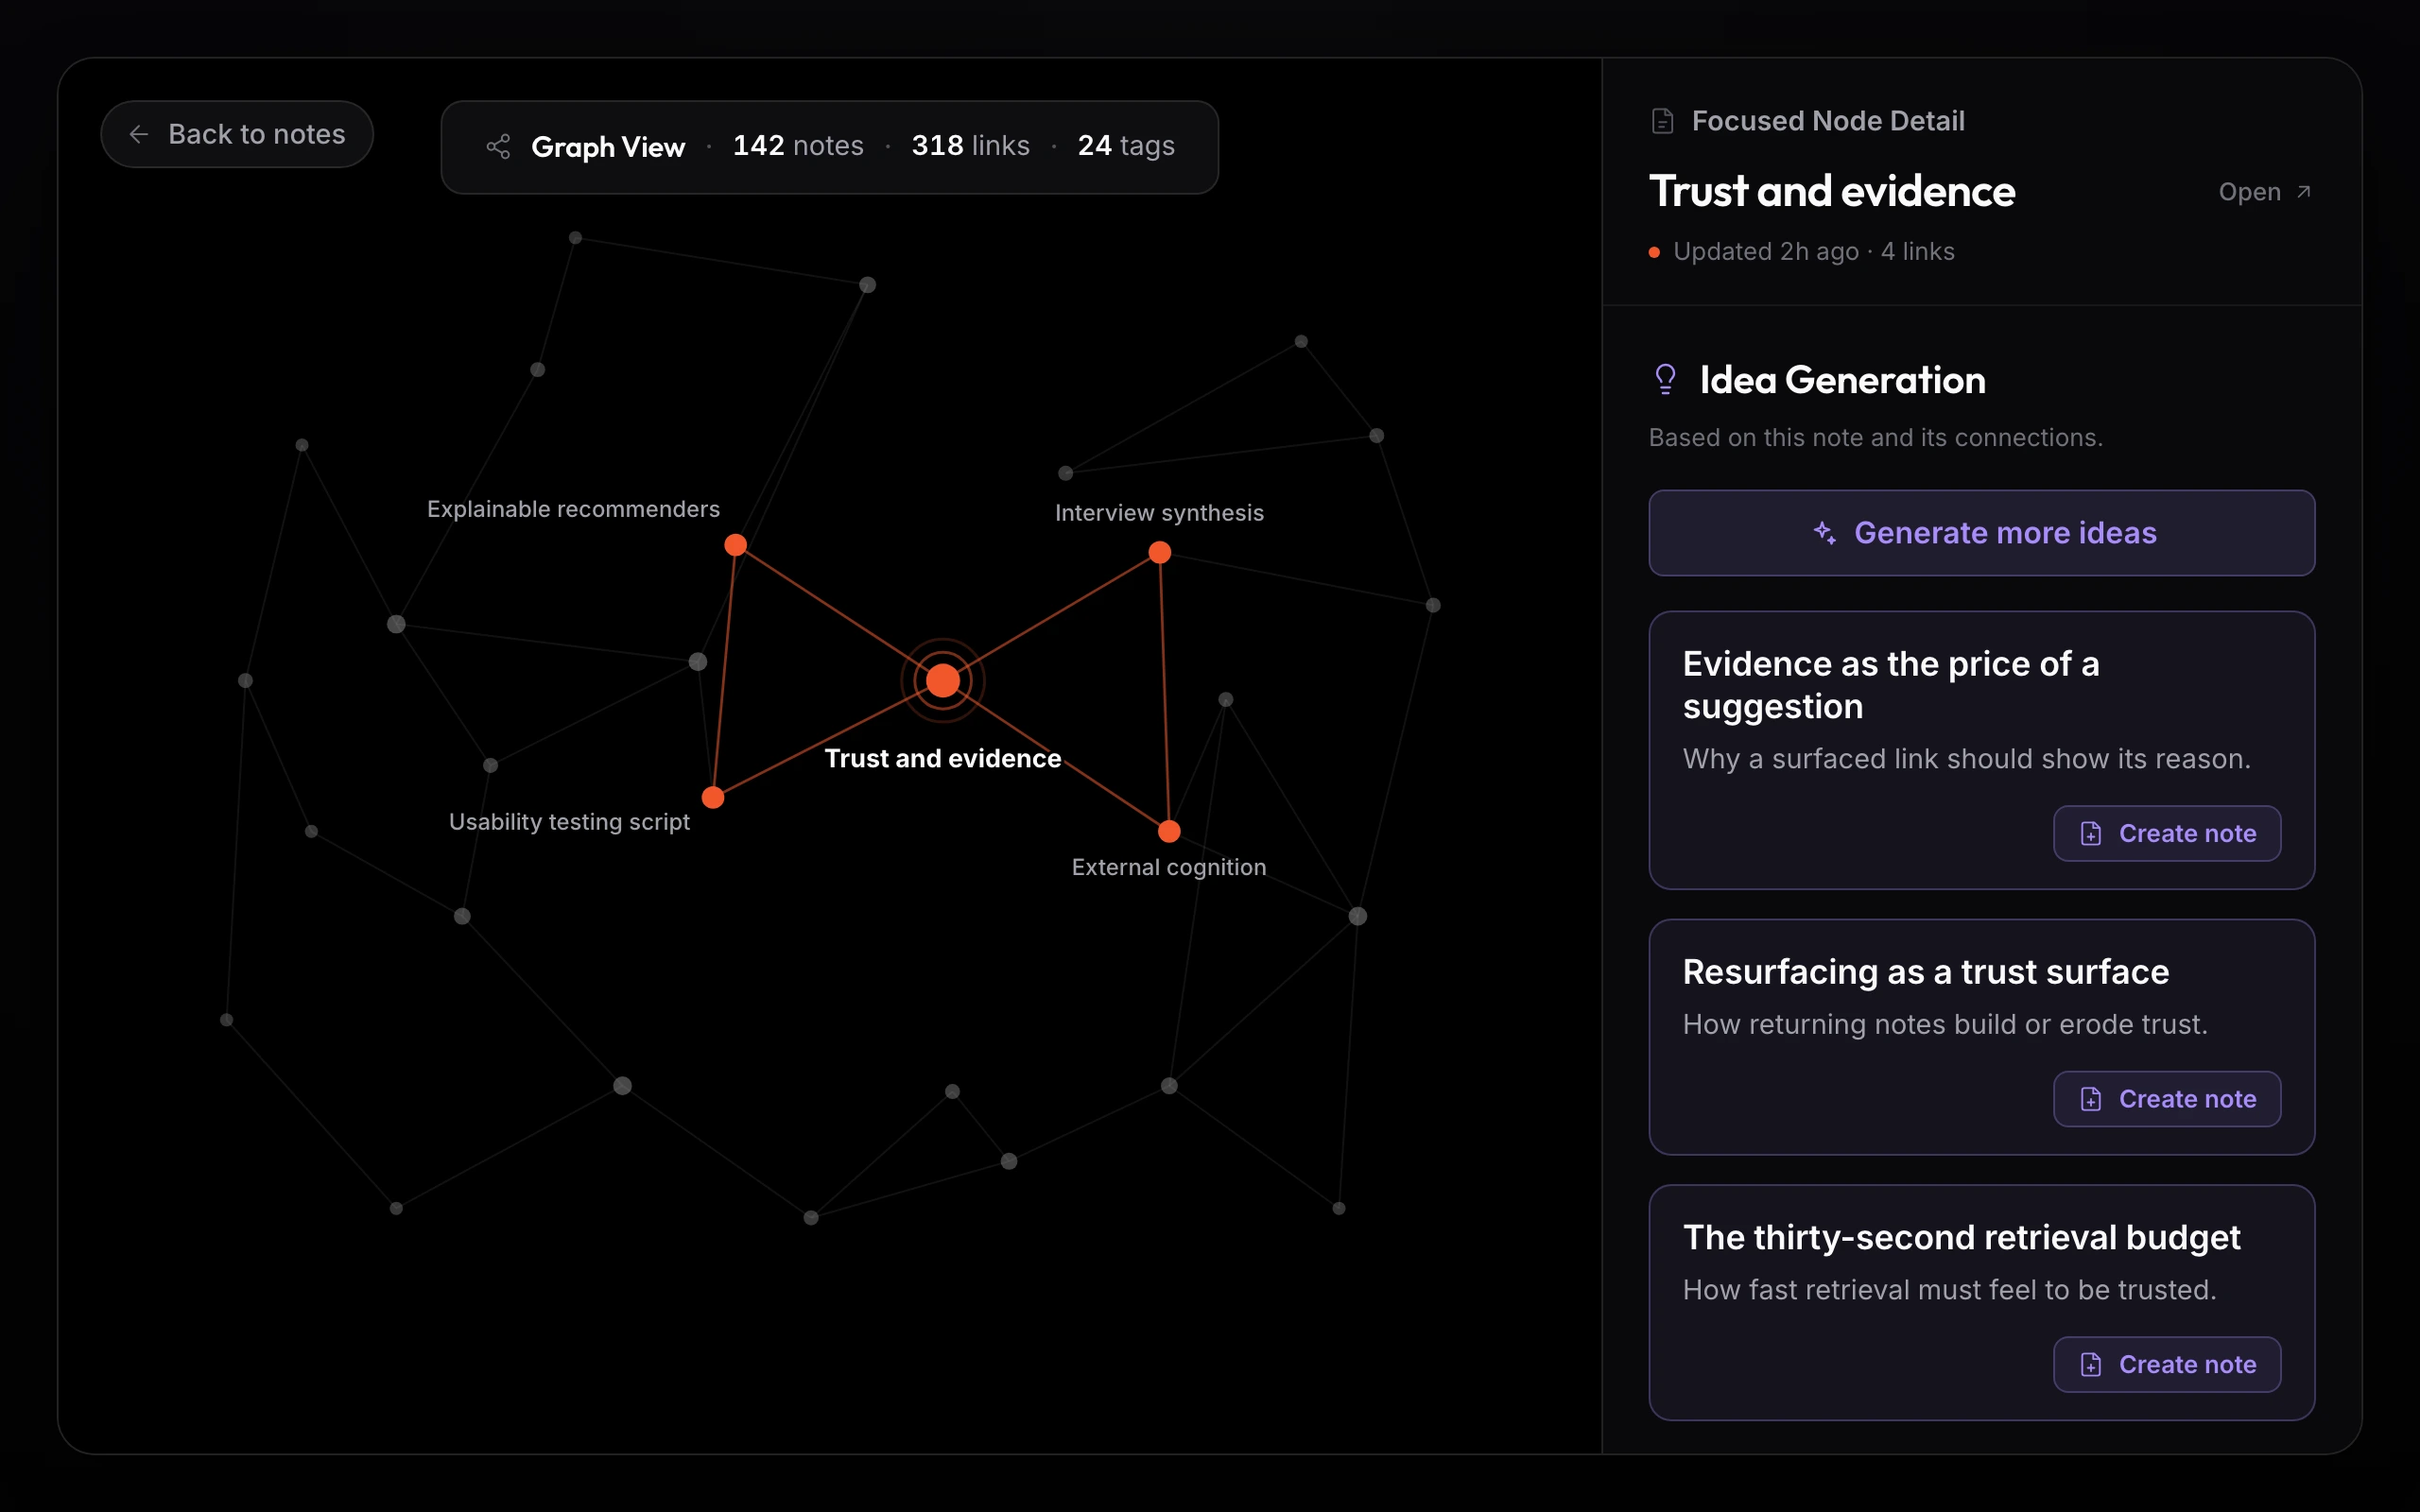
Task: Select the Usability testing script node
Action: pyautogui.click(x=713, y=798)
